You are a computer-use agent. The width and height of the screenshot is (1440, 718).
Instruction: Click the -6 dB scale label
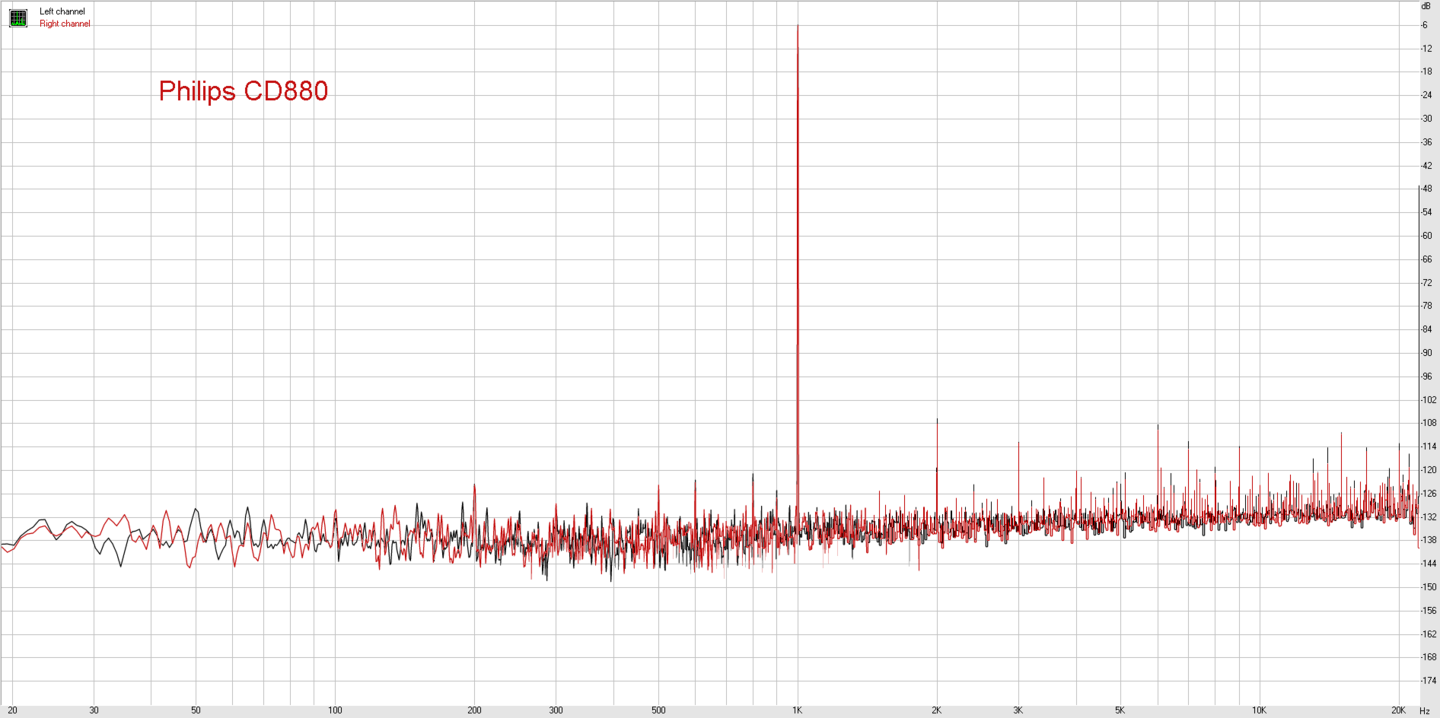point(1424,25)
